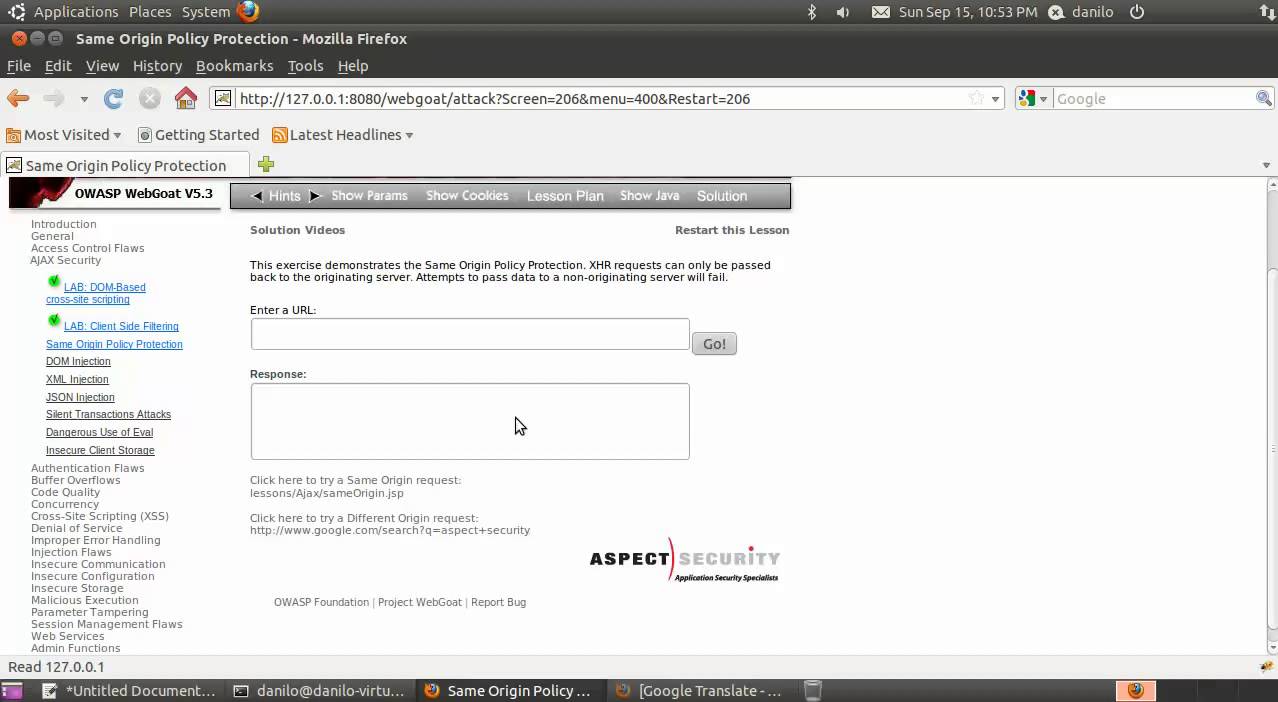This screenshot has height=702, width=1278.
Task: Open the File menu
Action: [x=19, y=66]
